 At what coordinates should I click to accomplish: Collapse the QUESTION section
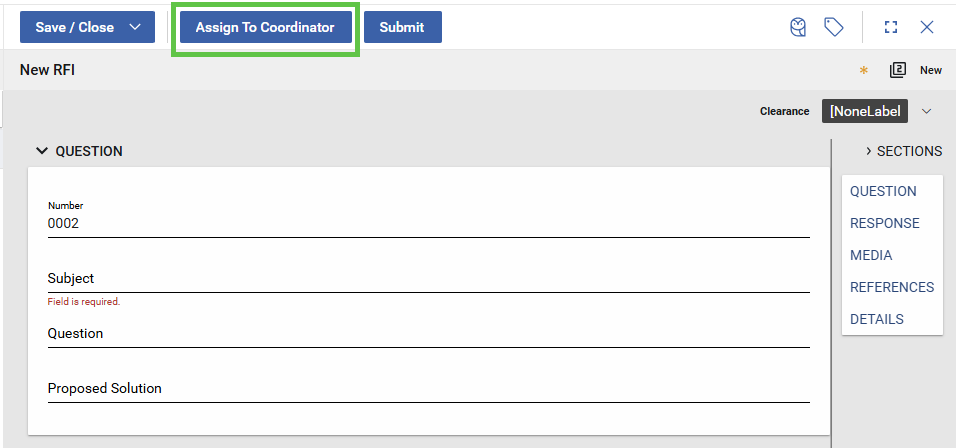(x=42, y=151)
